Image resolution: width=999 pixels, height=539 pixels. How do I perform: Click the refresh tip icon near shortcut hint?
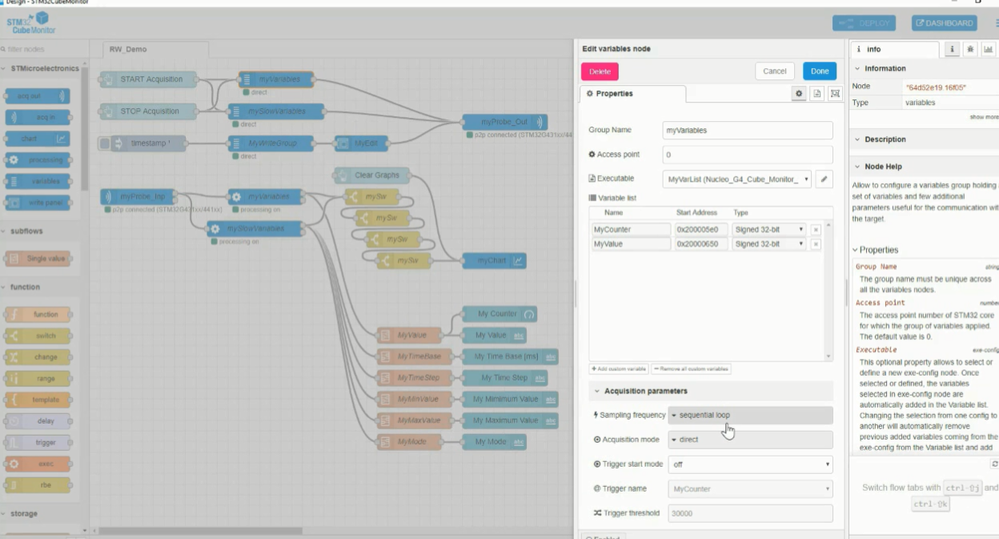pos(994,464)
